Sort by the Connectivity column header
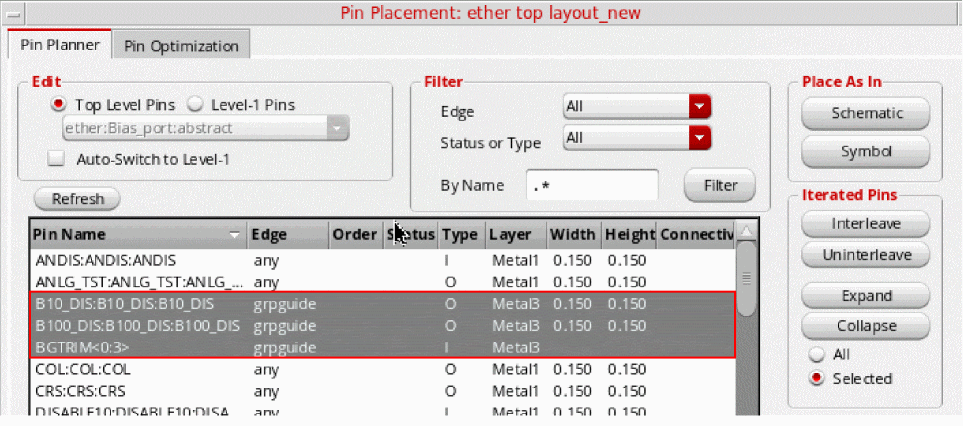Viewport: 963px width, 426px height. (696, 234)
